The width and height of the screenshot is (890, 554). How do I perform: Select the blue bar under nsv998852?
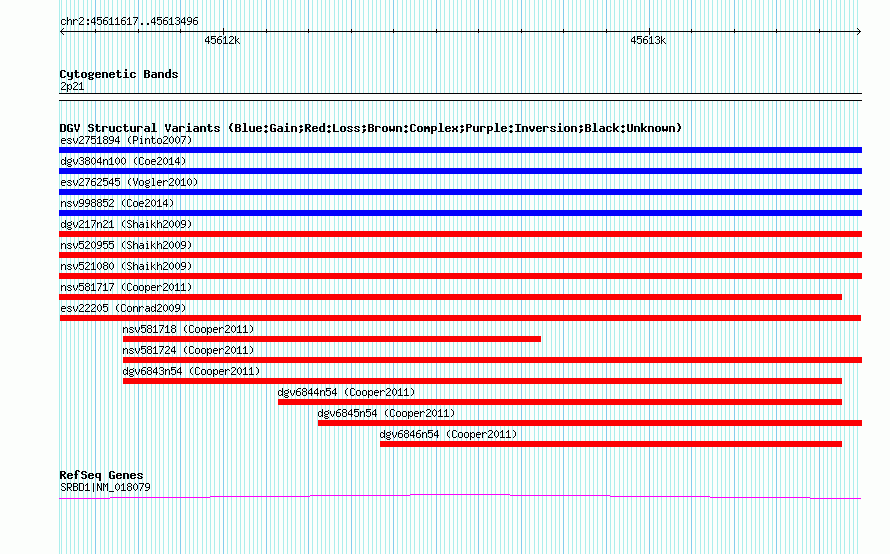460,213
